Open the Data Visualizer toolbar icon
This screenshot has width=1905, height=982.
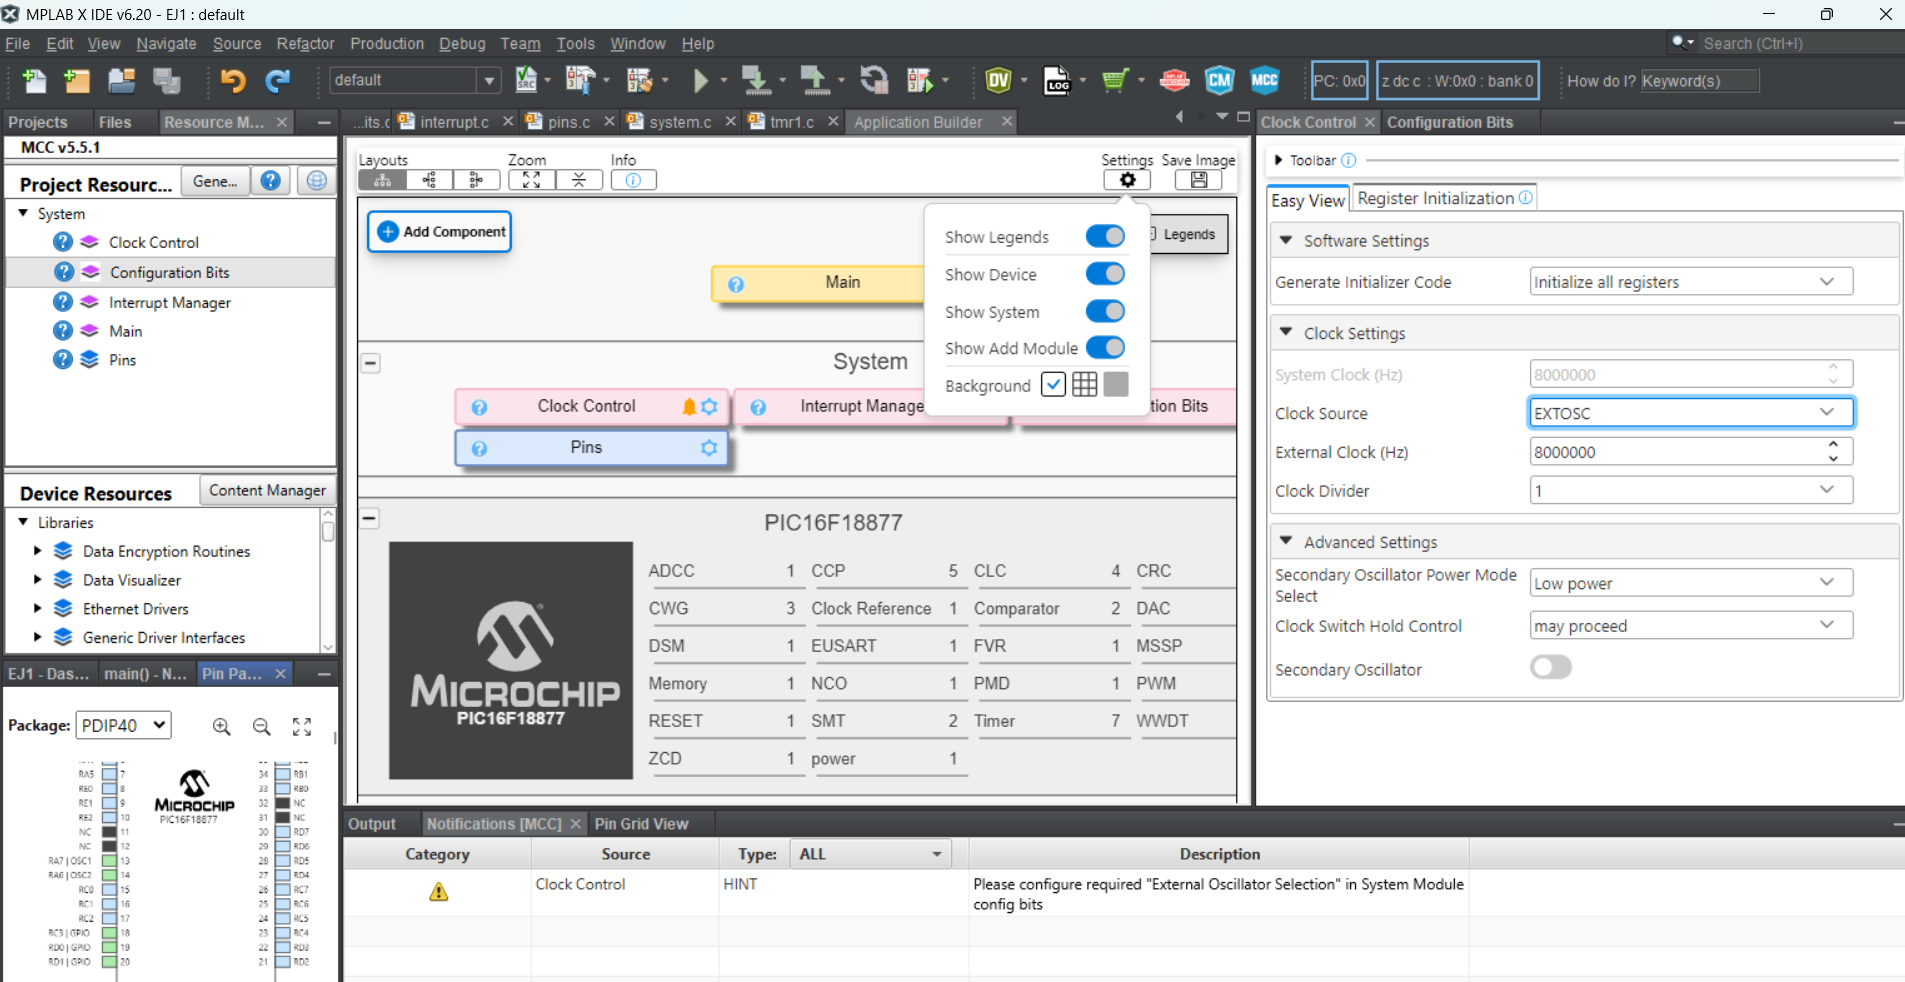[999, 80]
